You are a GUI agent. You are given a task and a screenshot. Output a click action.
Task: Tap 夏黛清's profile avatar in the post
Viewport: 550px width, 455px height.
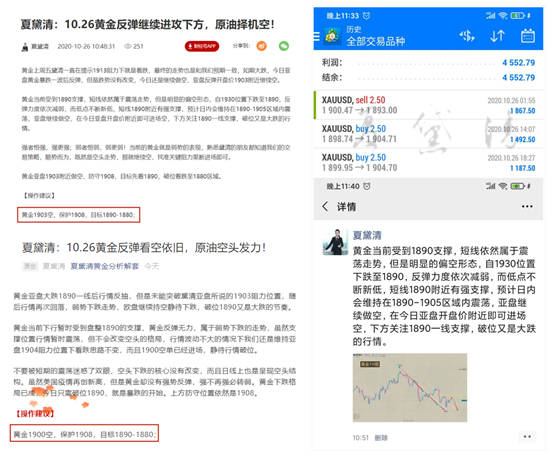pos(336,242)
